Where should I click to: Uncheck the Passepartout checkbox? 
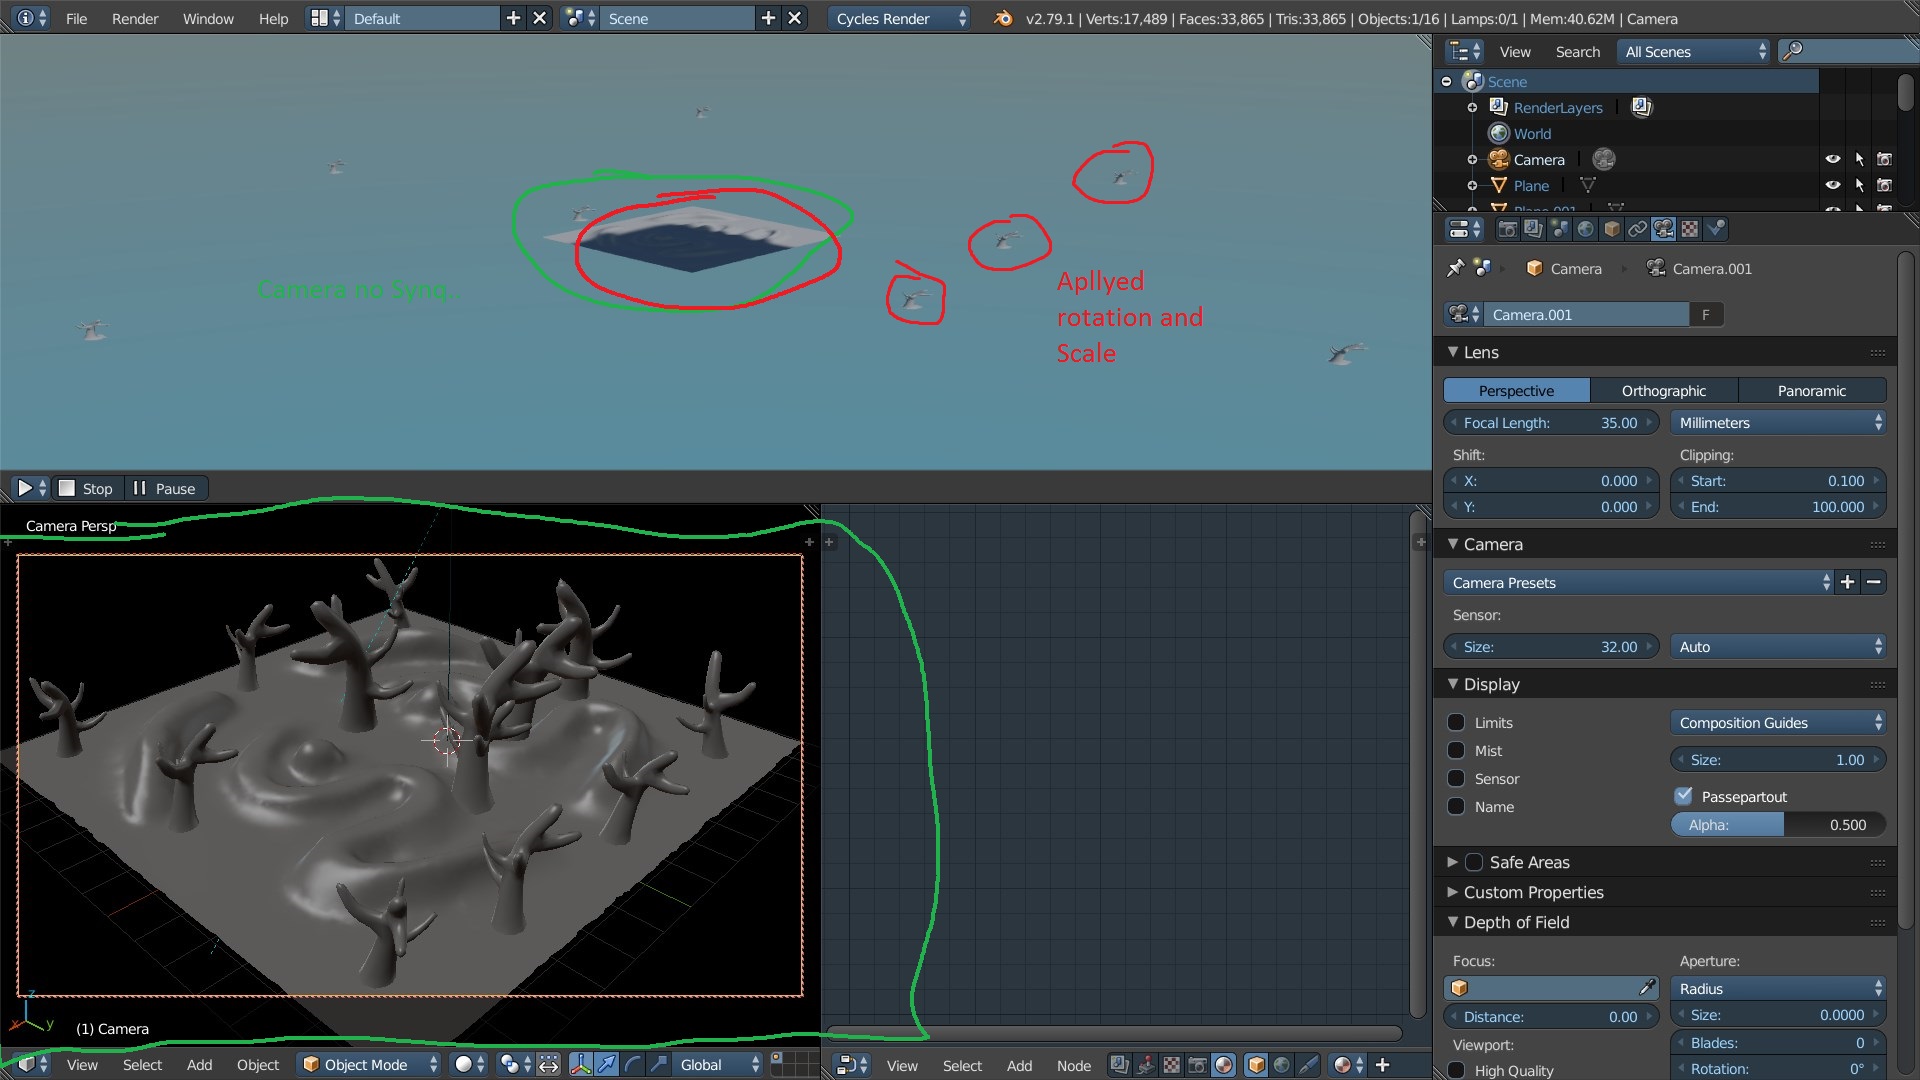[x=1683, y=796]
